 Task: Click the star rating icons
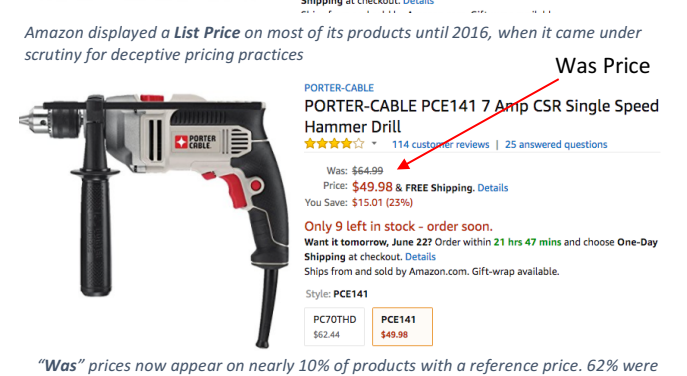pos(334,144)
